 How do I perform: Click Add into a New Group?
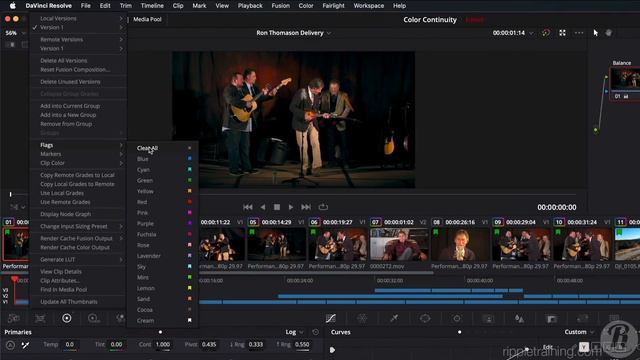(x=78, y=115)
